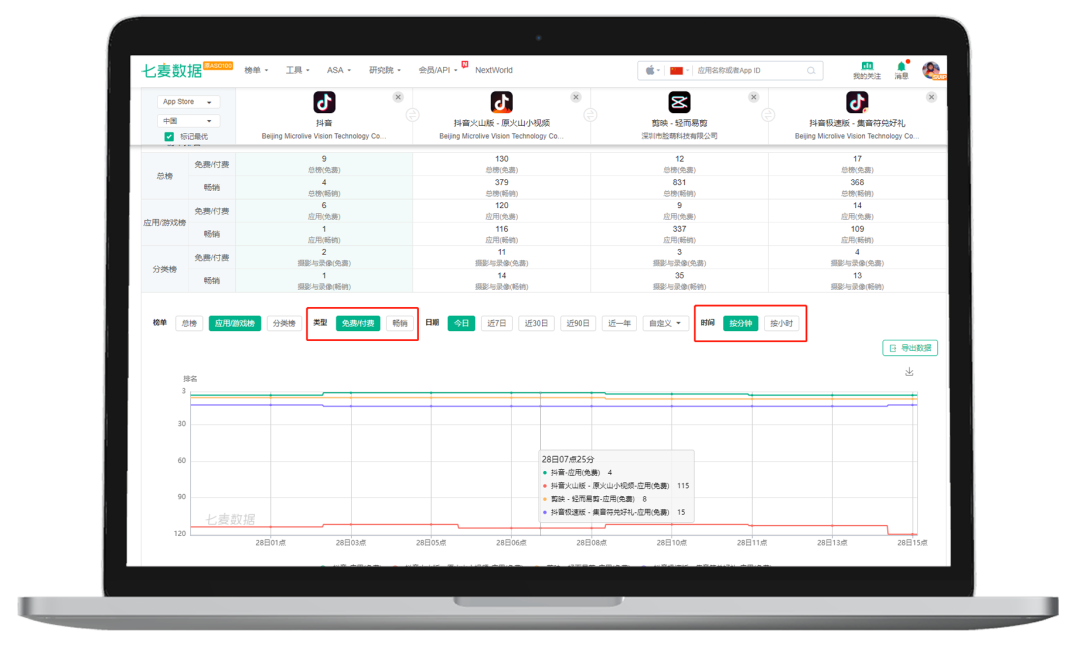
Task: Remove 抖音极速版 from the comparison
Action: (931, 97)
